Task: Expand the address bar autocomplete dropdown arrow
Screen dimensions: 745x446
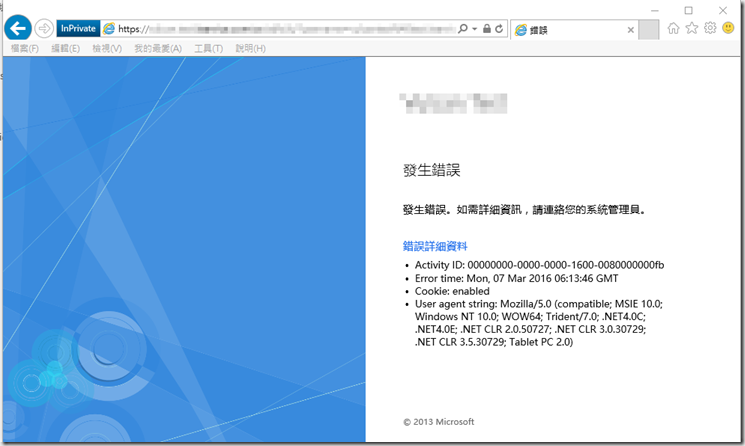Action: pos(475,29)
